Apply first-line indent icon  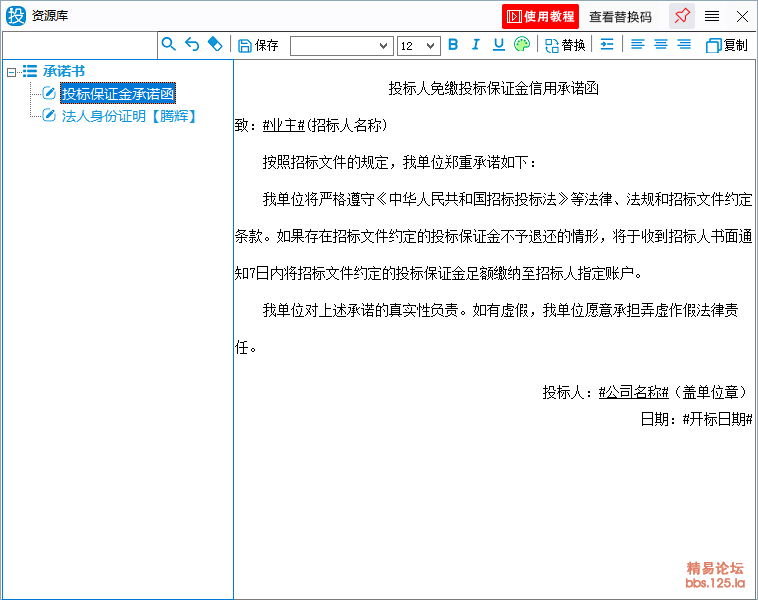point(607,44)
